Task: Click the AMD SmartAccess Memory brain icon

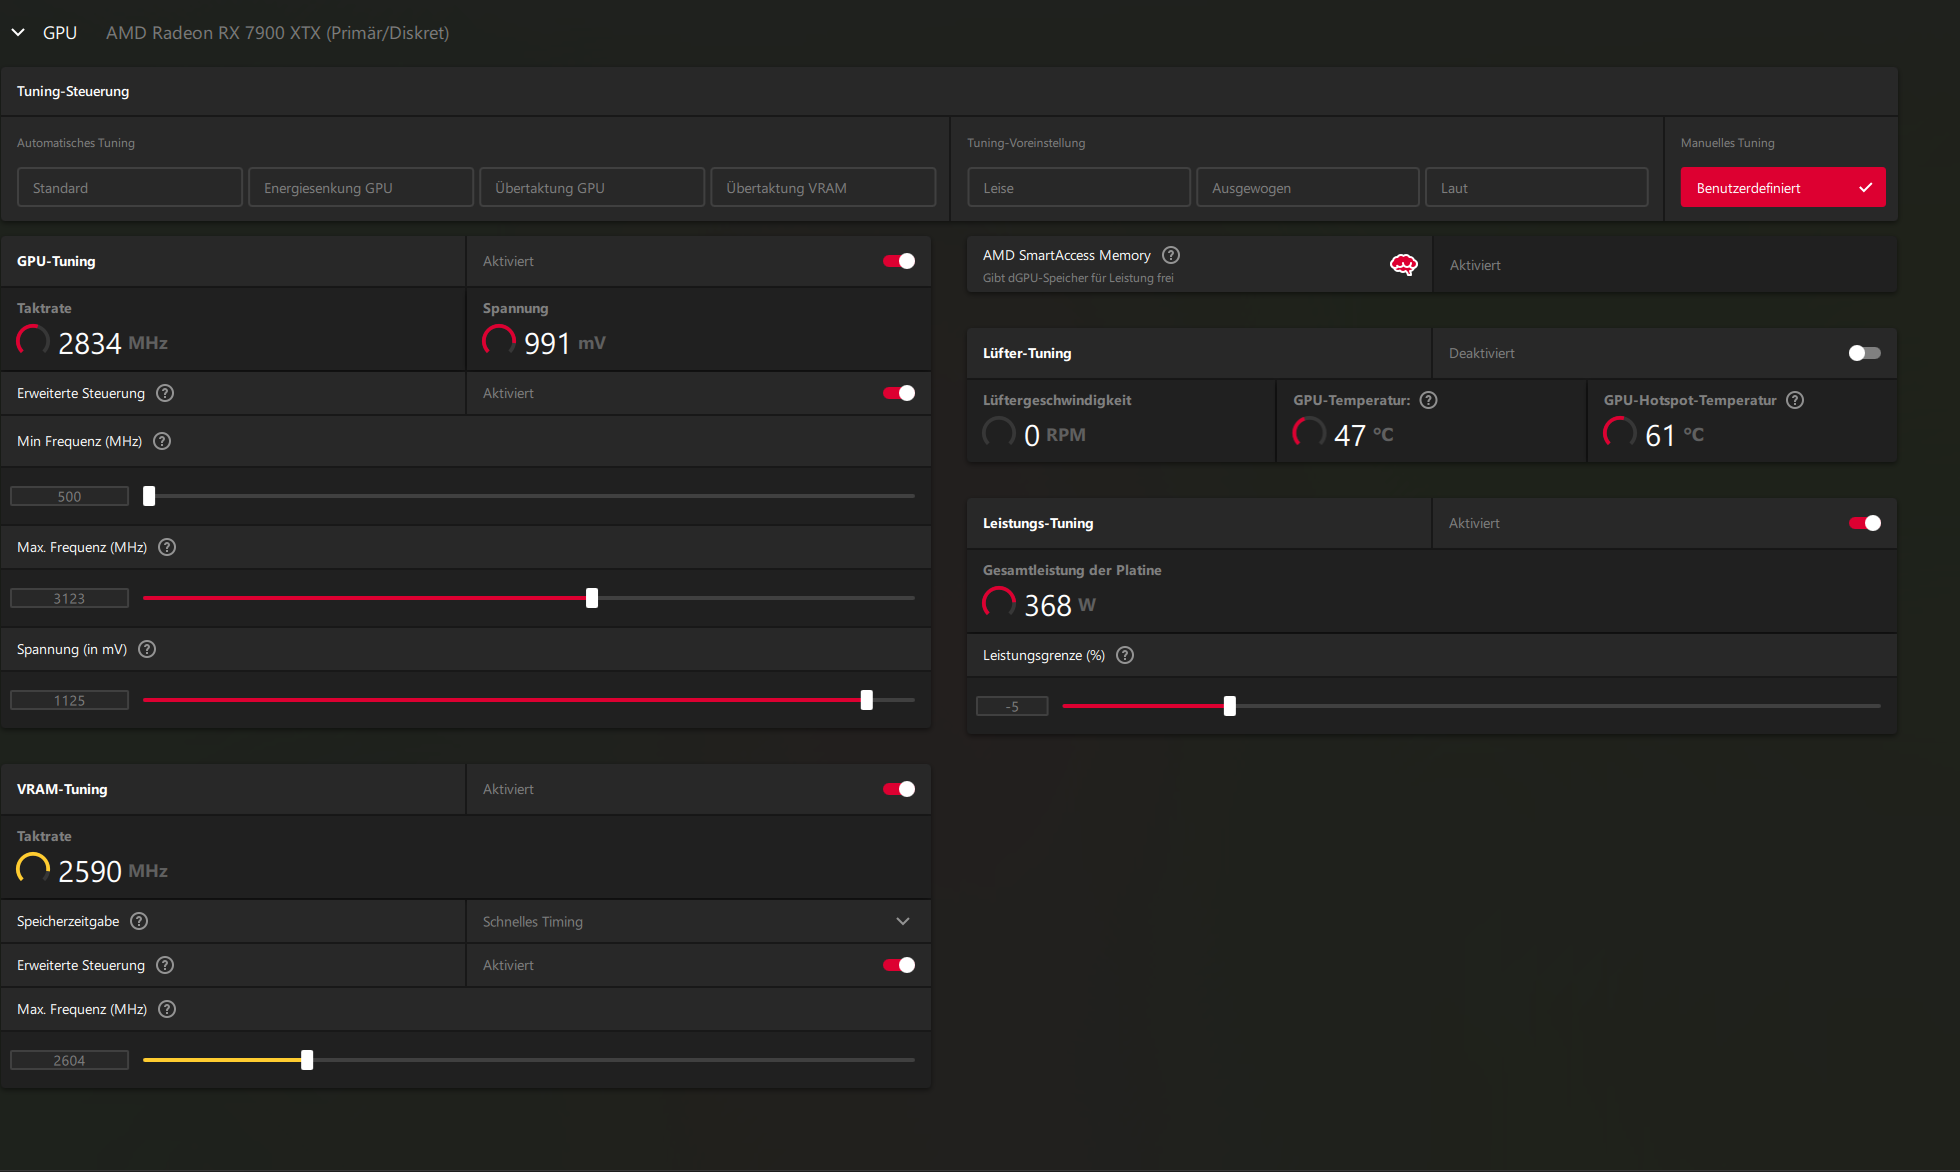Action: tap(1403, 264)
